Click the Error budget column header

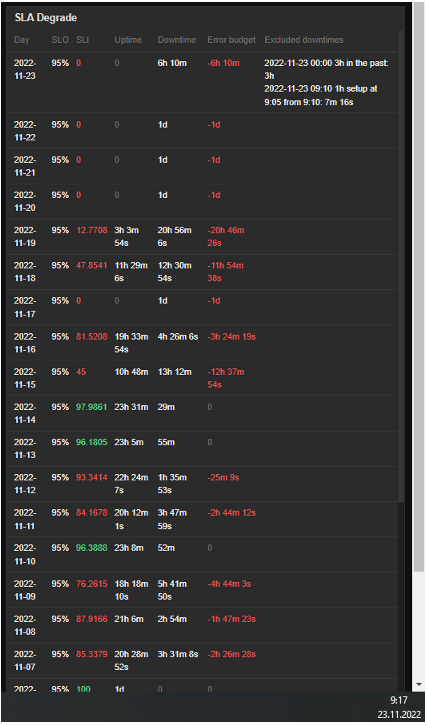click(231, 40)
